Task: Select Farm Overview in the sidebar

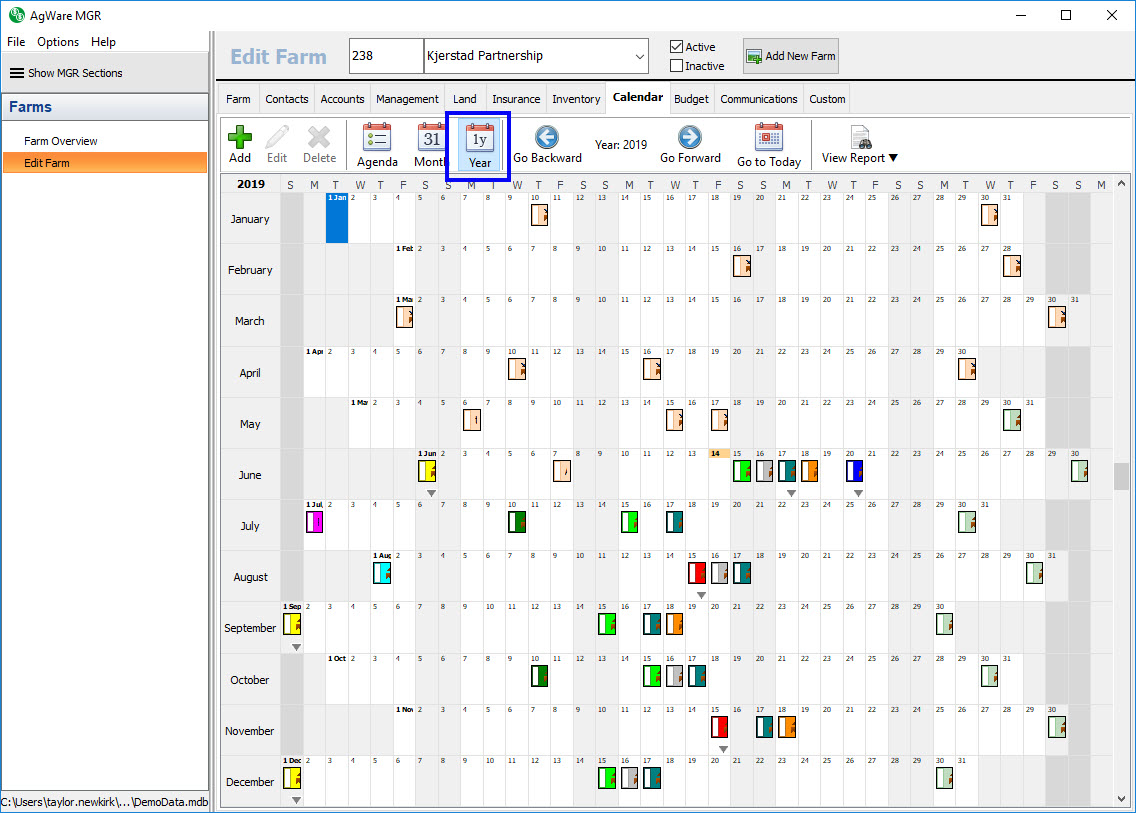Action: (x=61, y=141)
